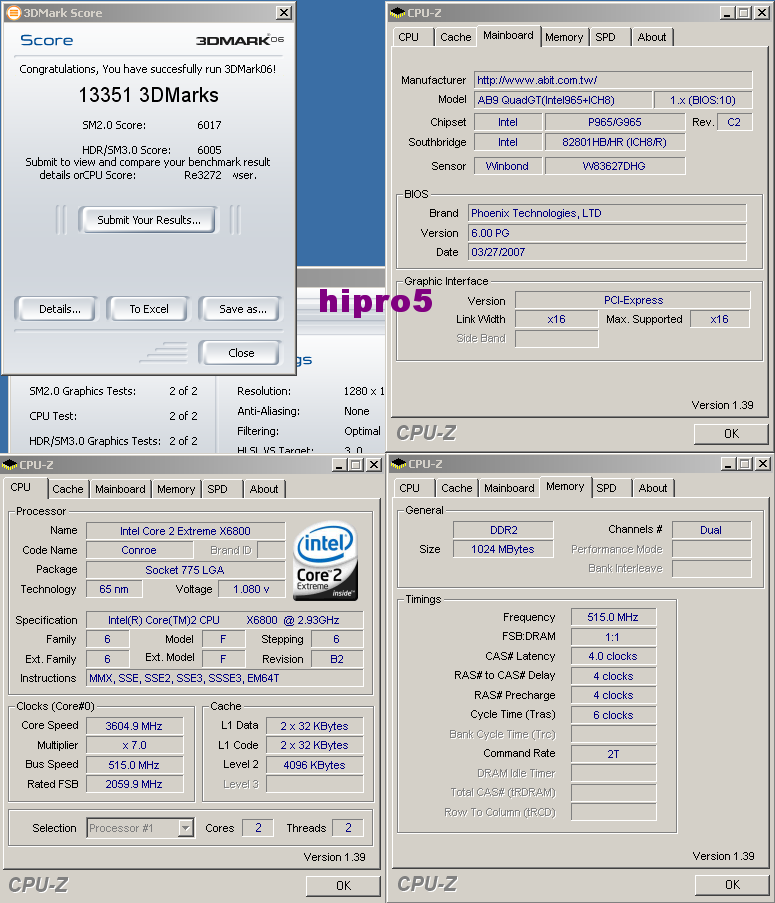Viewport: 775px width, 903px height.
Task: Click the Phoenix Technologies BIOS brand field
Action: click(607, 213)
